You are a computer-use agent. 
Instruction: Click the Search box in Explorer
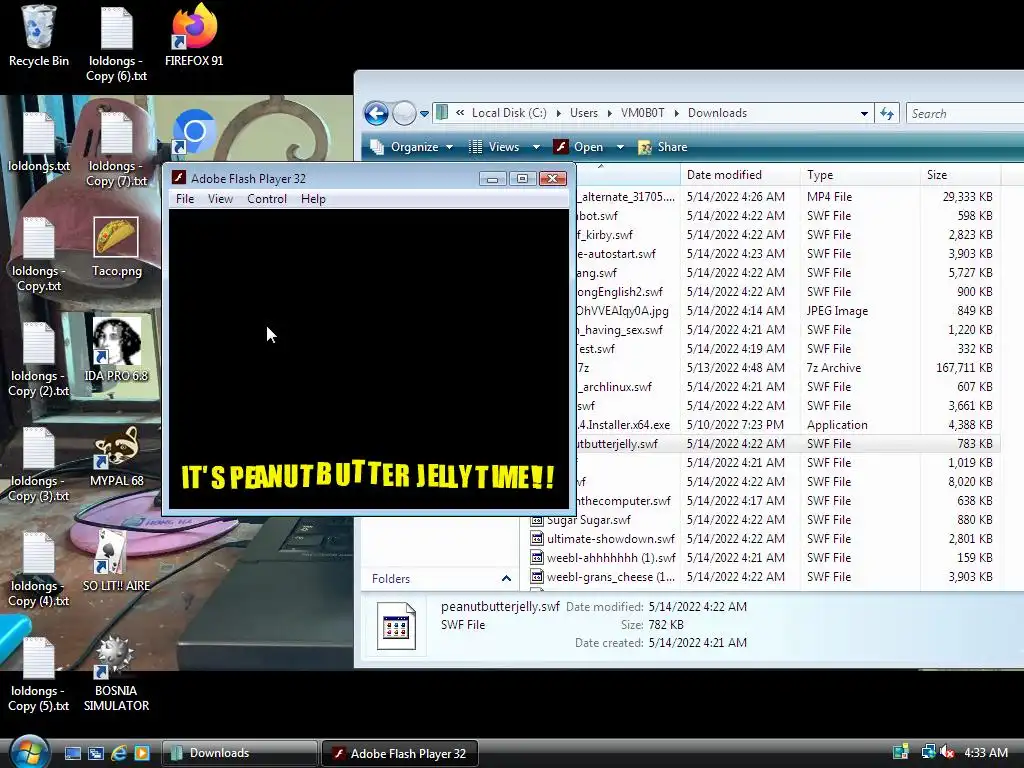click(x=965, y=114)
